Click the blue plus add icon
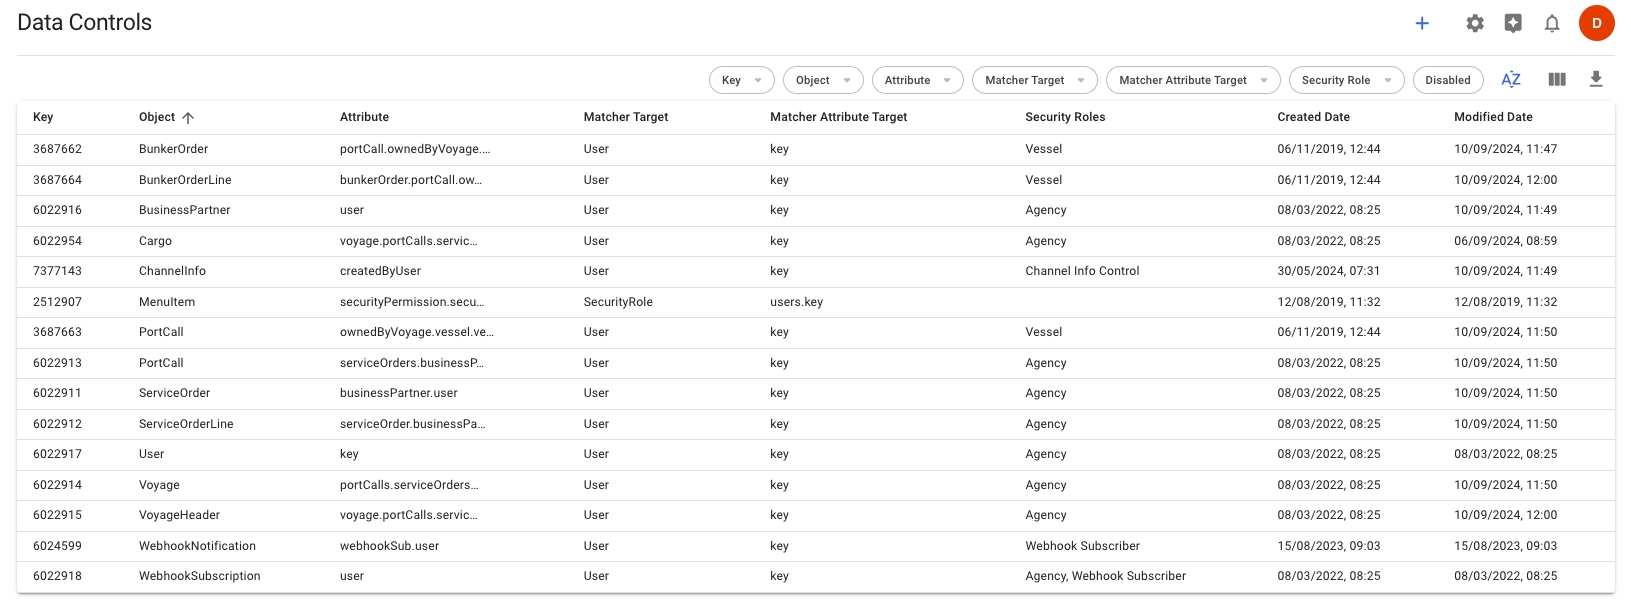 1422,23
